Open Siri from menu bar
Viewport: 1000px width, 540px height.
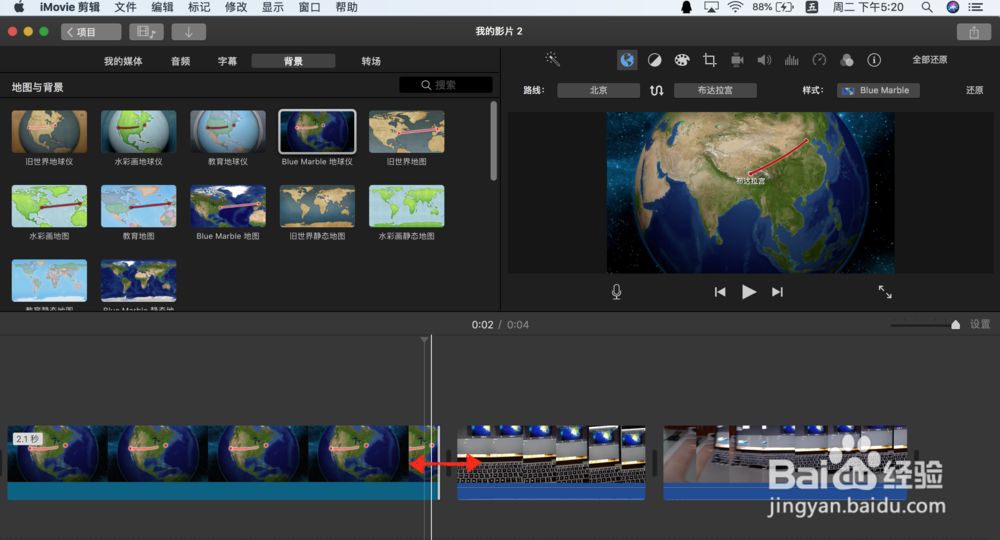[952, 7]
